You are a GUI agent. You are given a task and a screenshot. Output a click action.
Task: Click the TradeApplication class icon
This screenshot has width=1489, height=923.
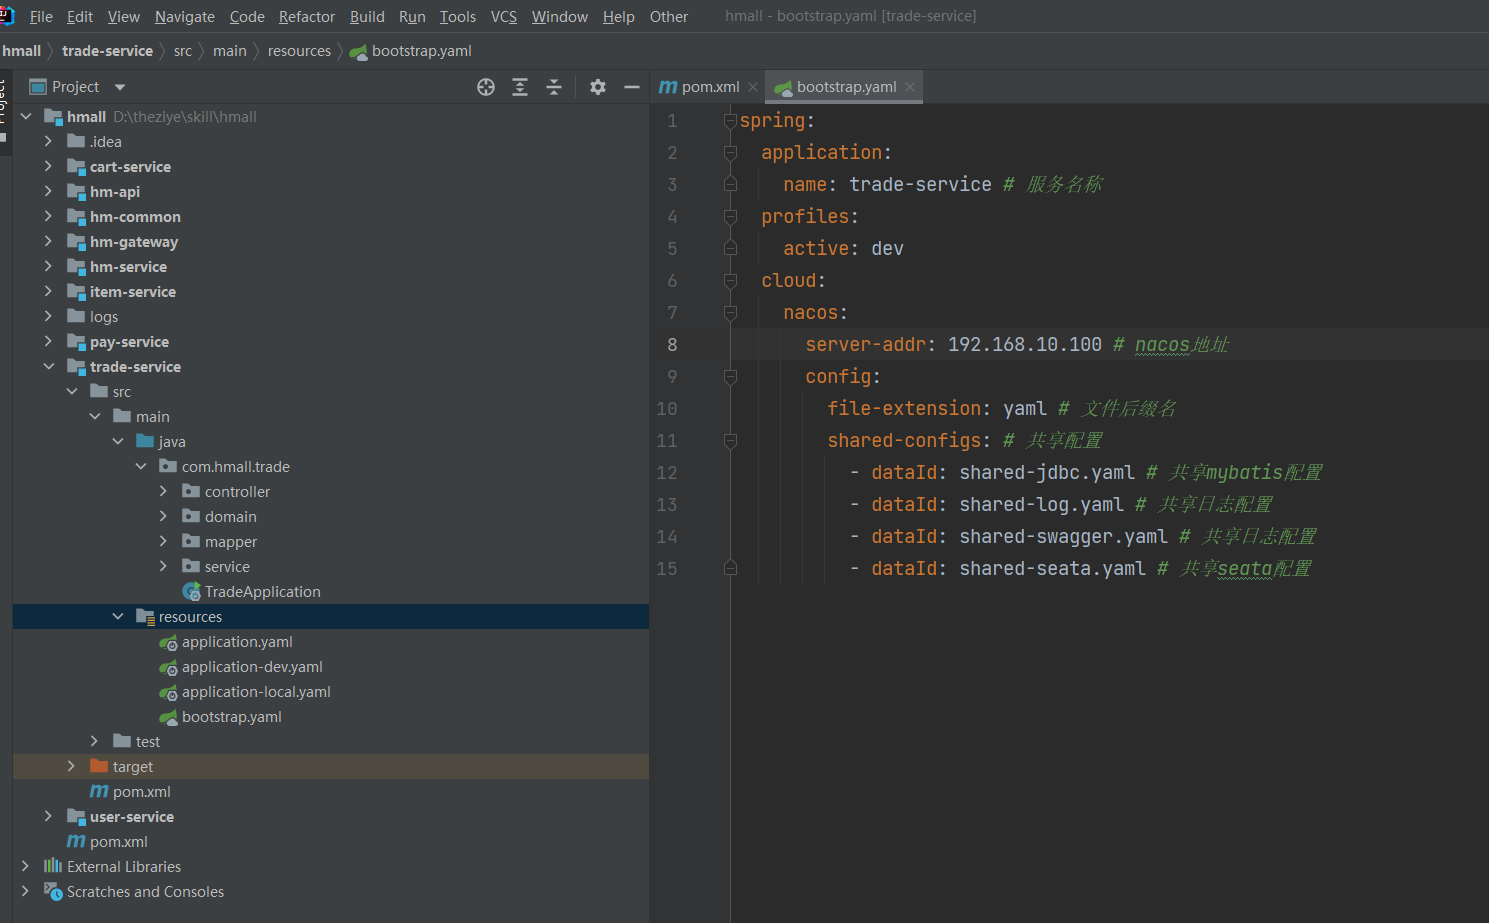(x=192, y=592)
